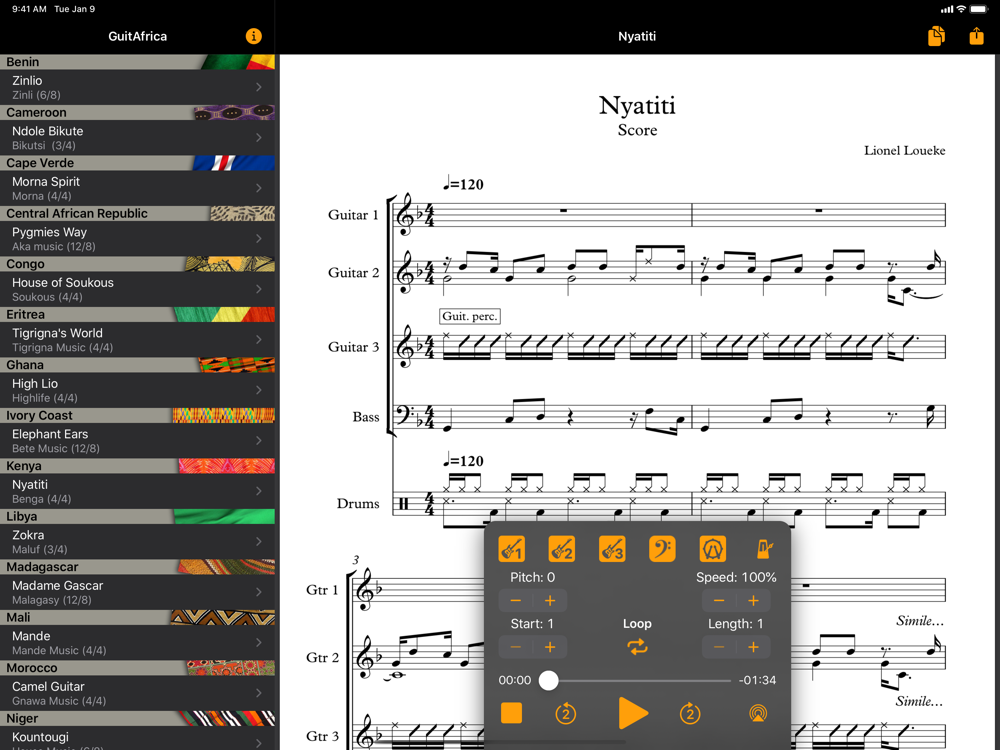The image size is (1000, 750).
Task: Open House of Soukous chevron
Action: [x=259, y=289]
